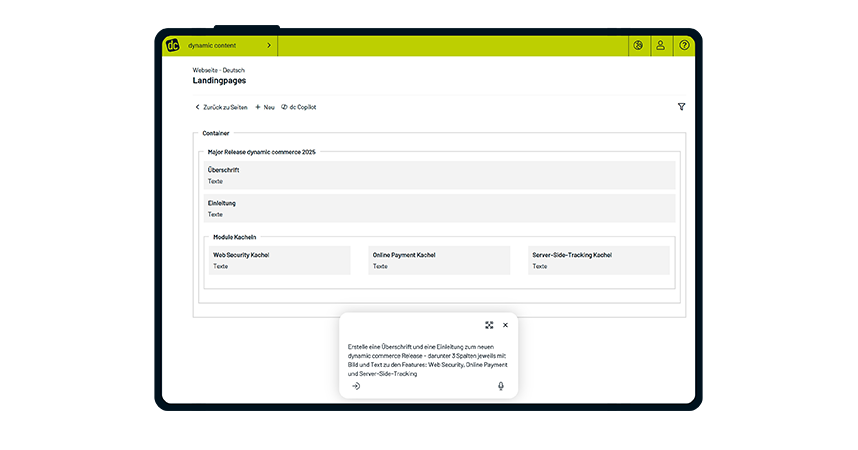The image size is (858, 450).
Task: Expand the Copilot dialog to fullscreen
Action: point(489,325)
